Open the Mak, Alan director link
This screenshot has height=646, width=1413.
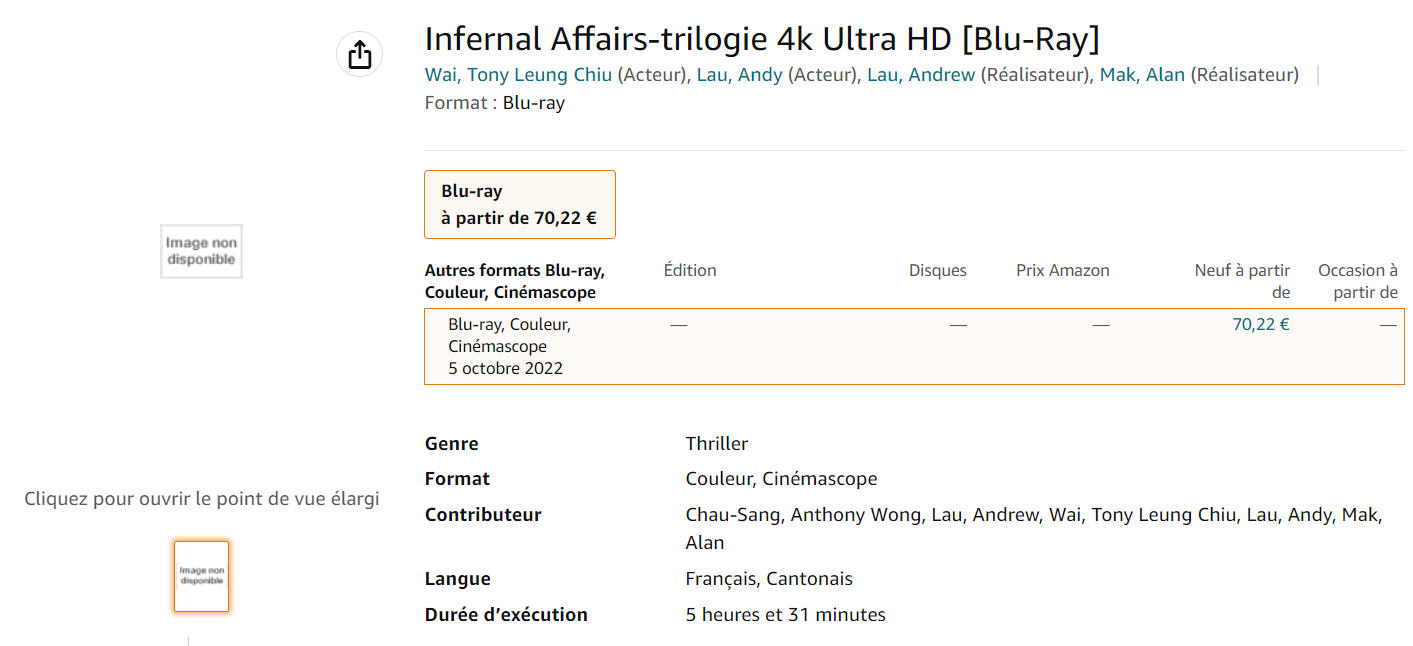pyautogui.click(x=1142, y=75)
